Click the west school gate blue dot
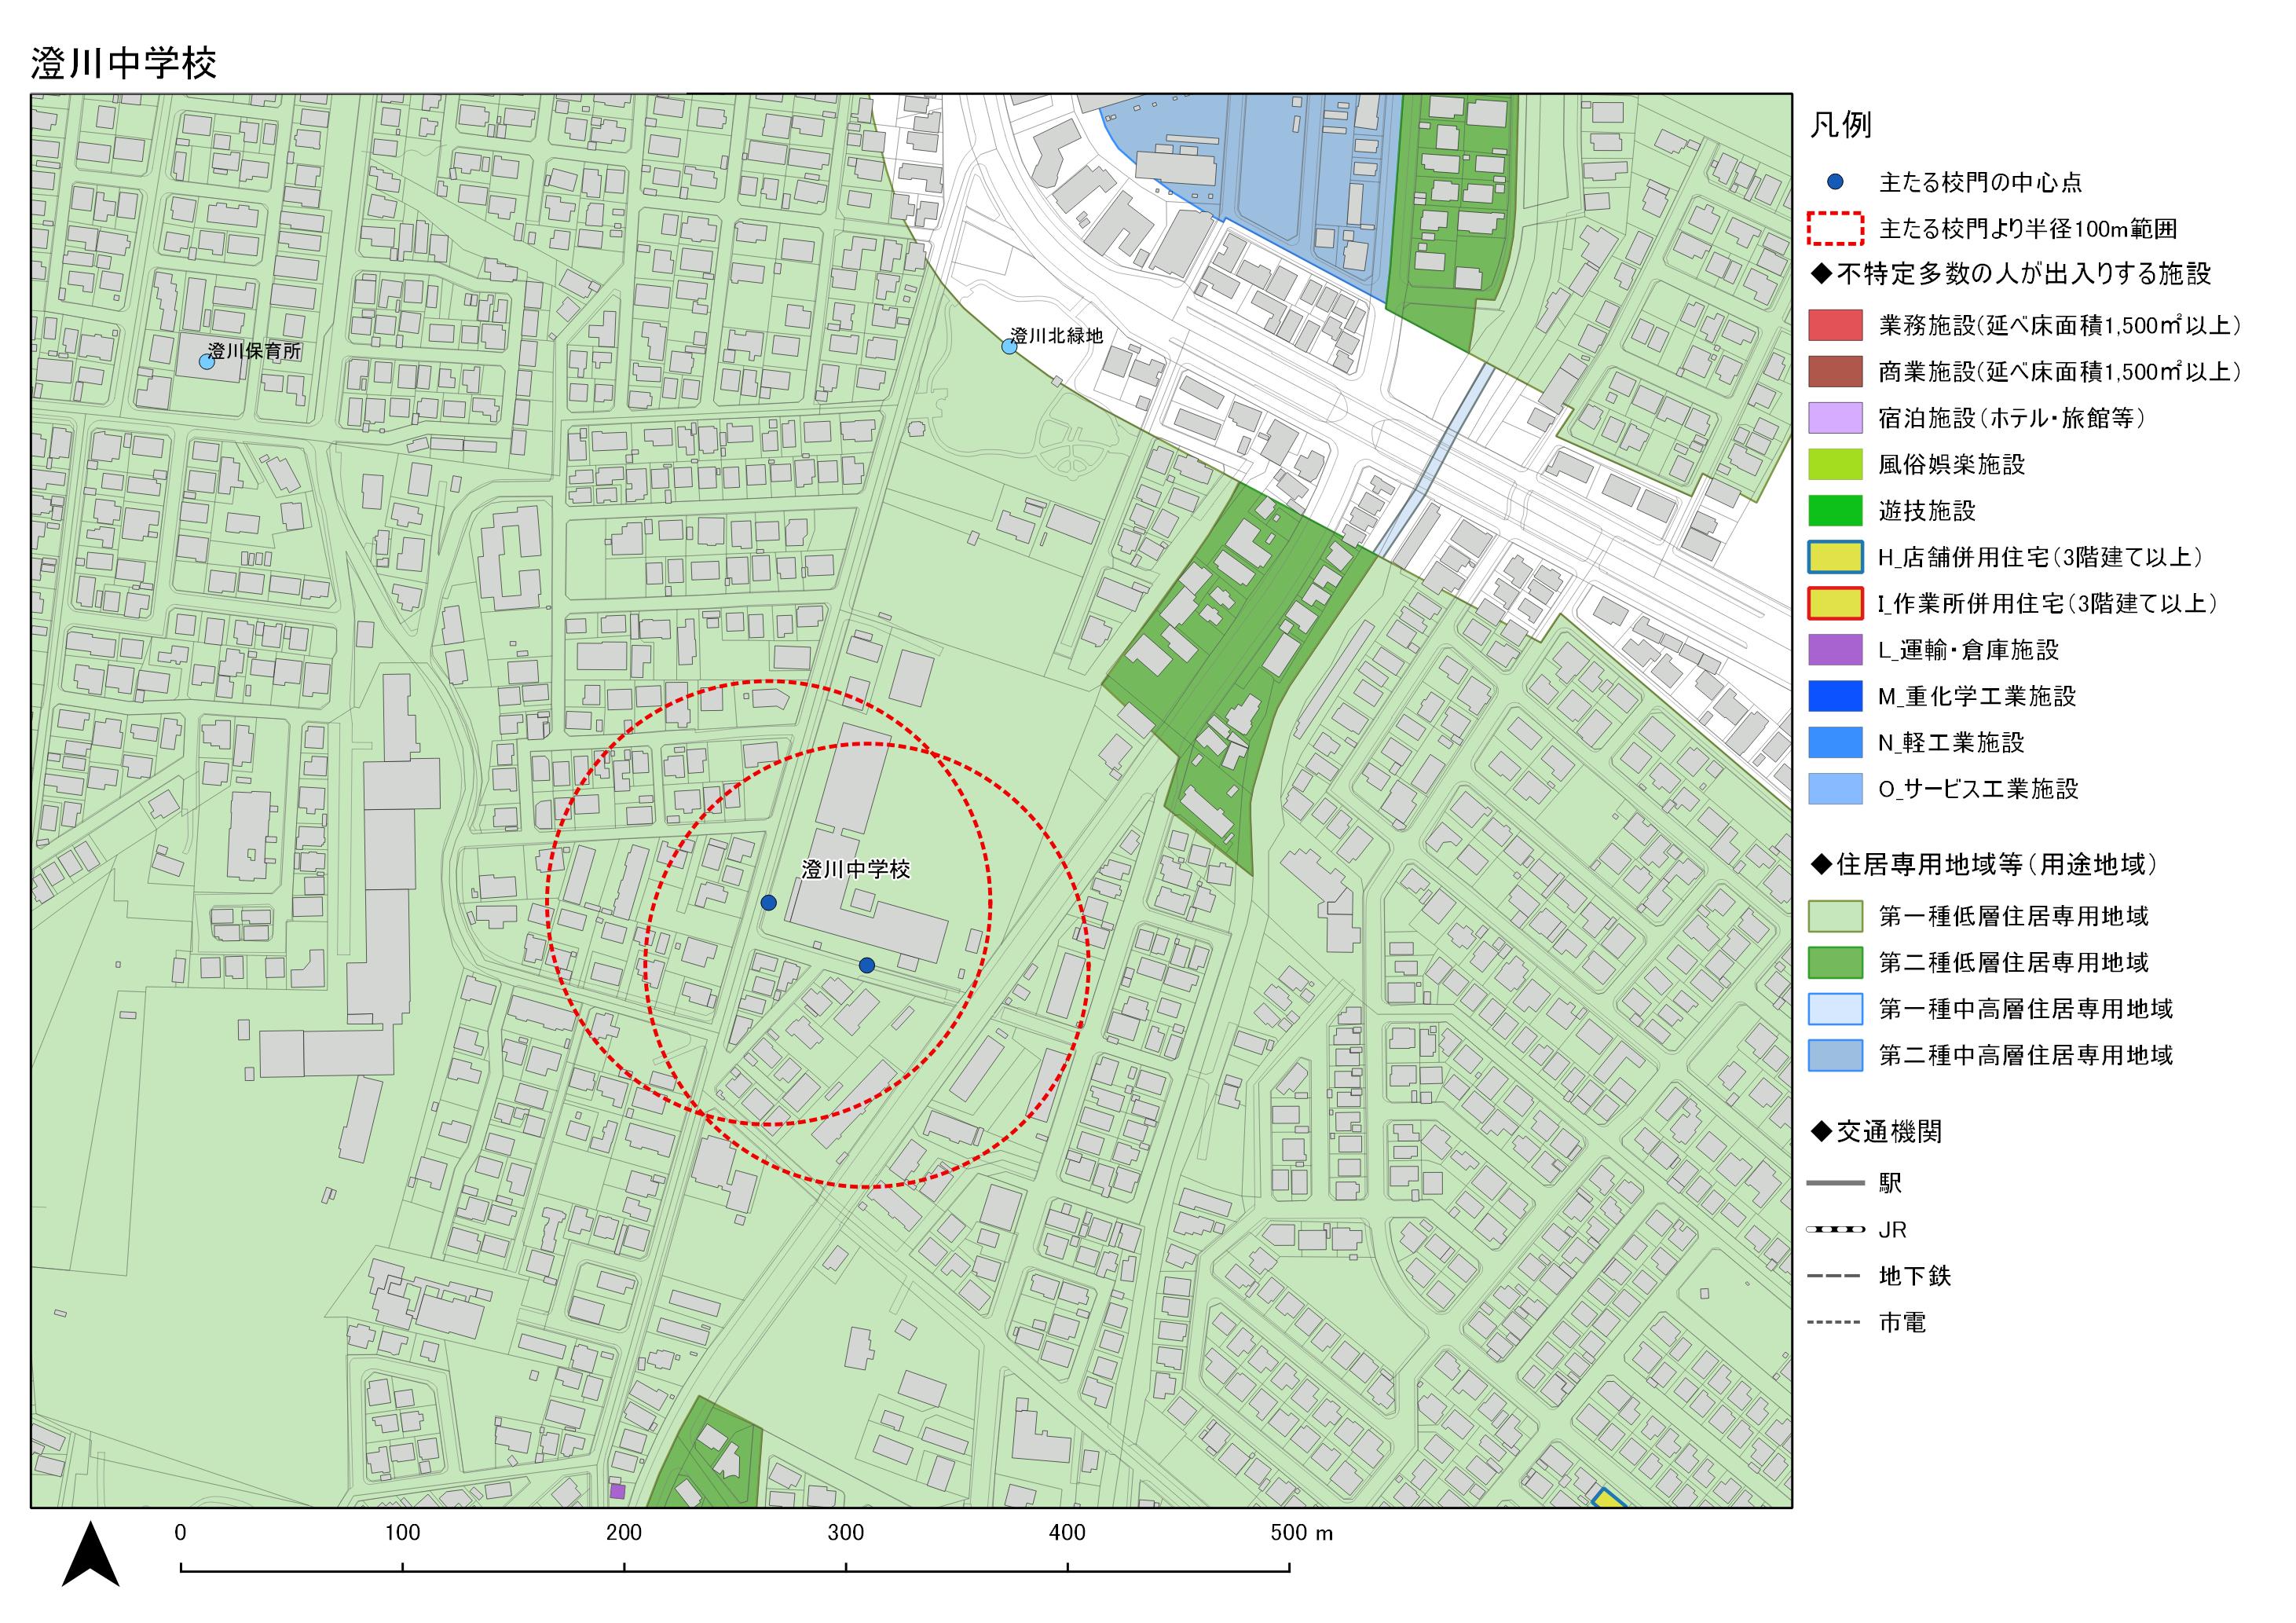The width and height of the screenshot is (2296, 1623). pyautogui.click(x=768, y=903)
